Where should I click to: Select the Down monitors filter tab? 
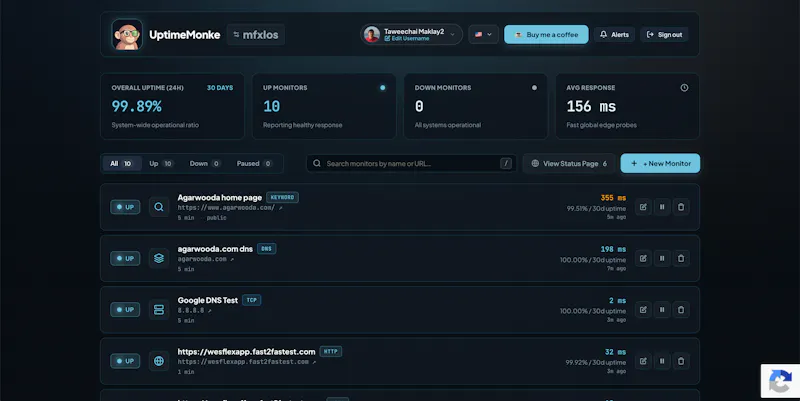pos(205,164)
